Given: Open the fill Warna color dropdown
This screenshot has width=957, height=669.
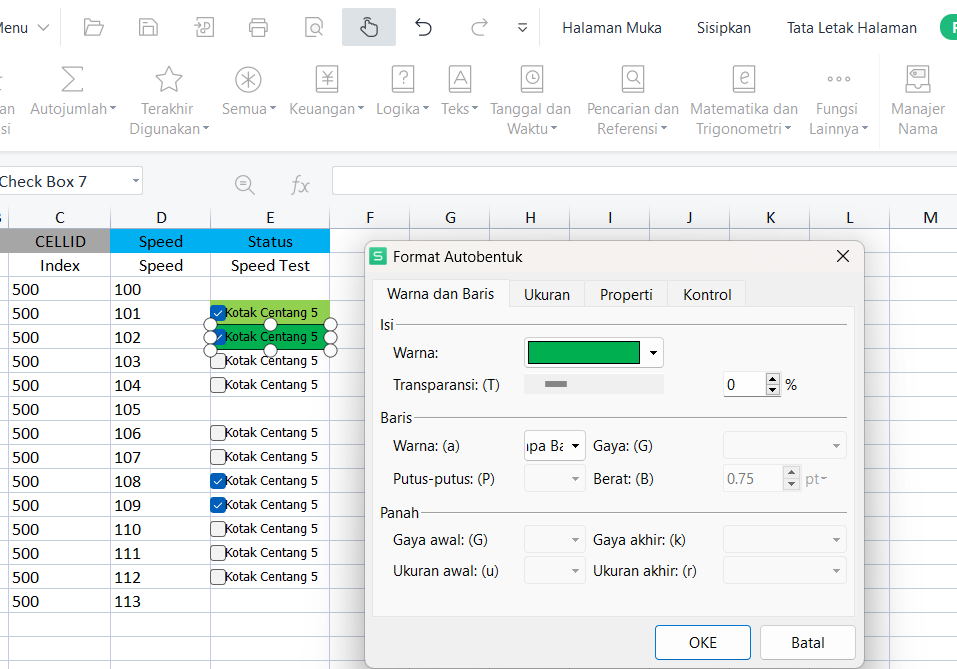Looking at the screenshot, I should coord(652,352).
